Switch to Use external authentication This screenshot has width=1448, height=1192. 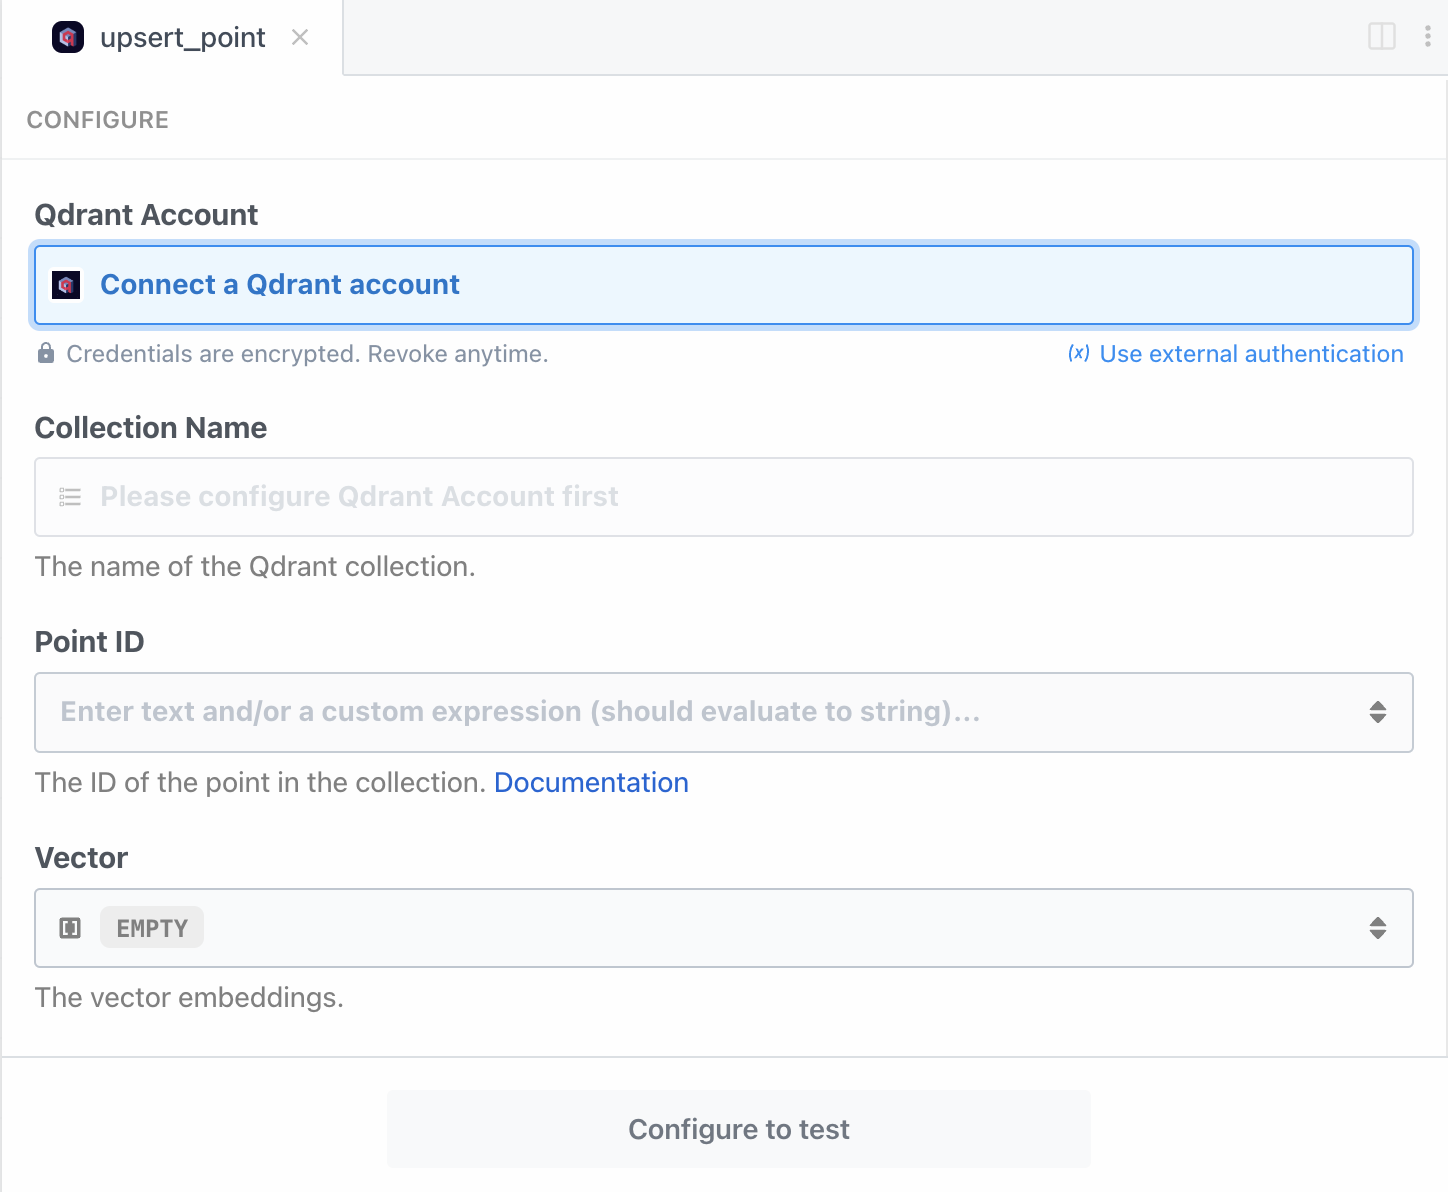[x=1251, y=353]
